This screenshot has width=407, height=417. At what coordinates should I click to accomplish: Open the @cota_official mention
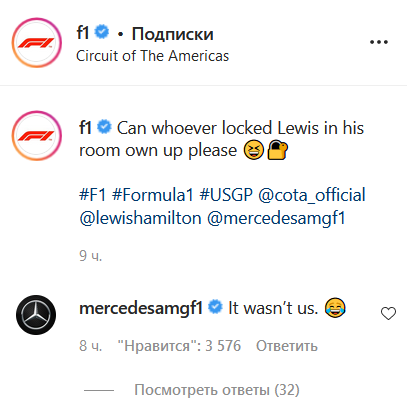[312, 195]
